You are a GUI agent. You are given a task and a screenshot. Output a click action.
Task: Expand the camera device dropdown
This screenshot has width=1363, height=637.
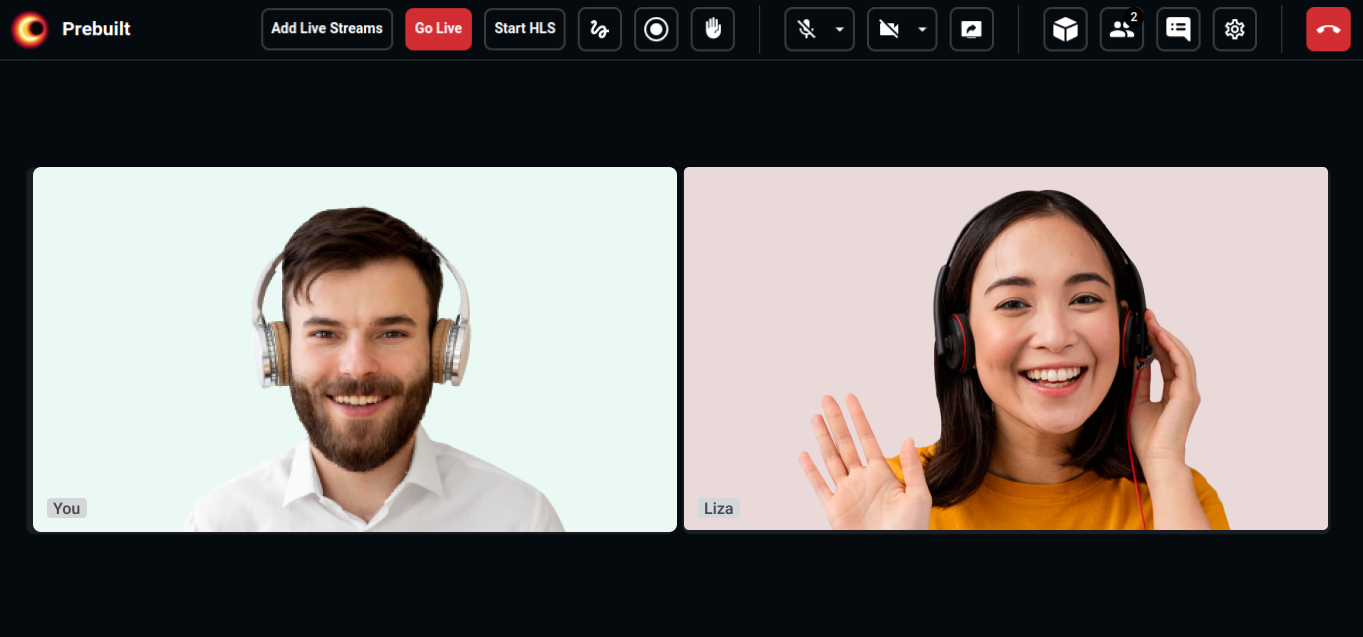[x=923, y=29]
